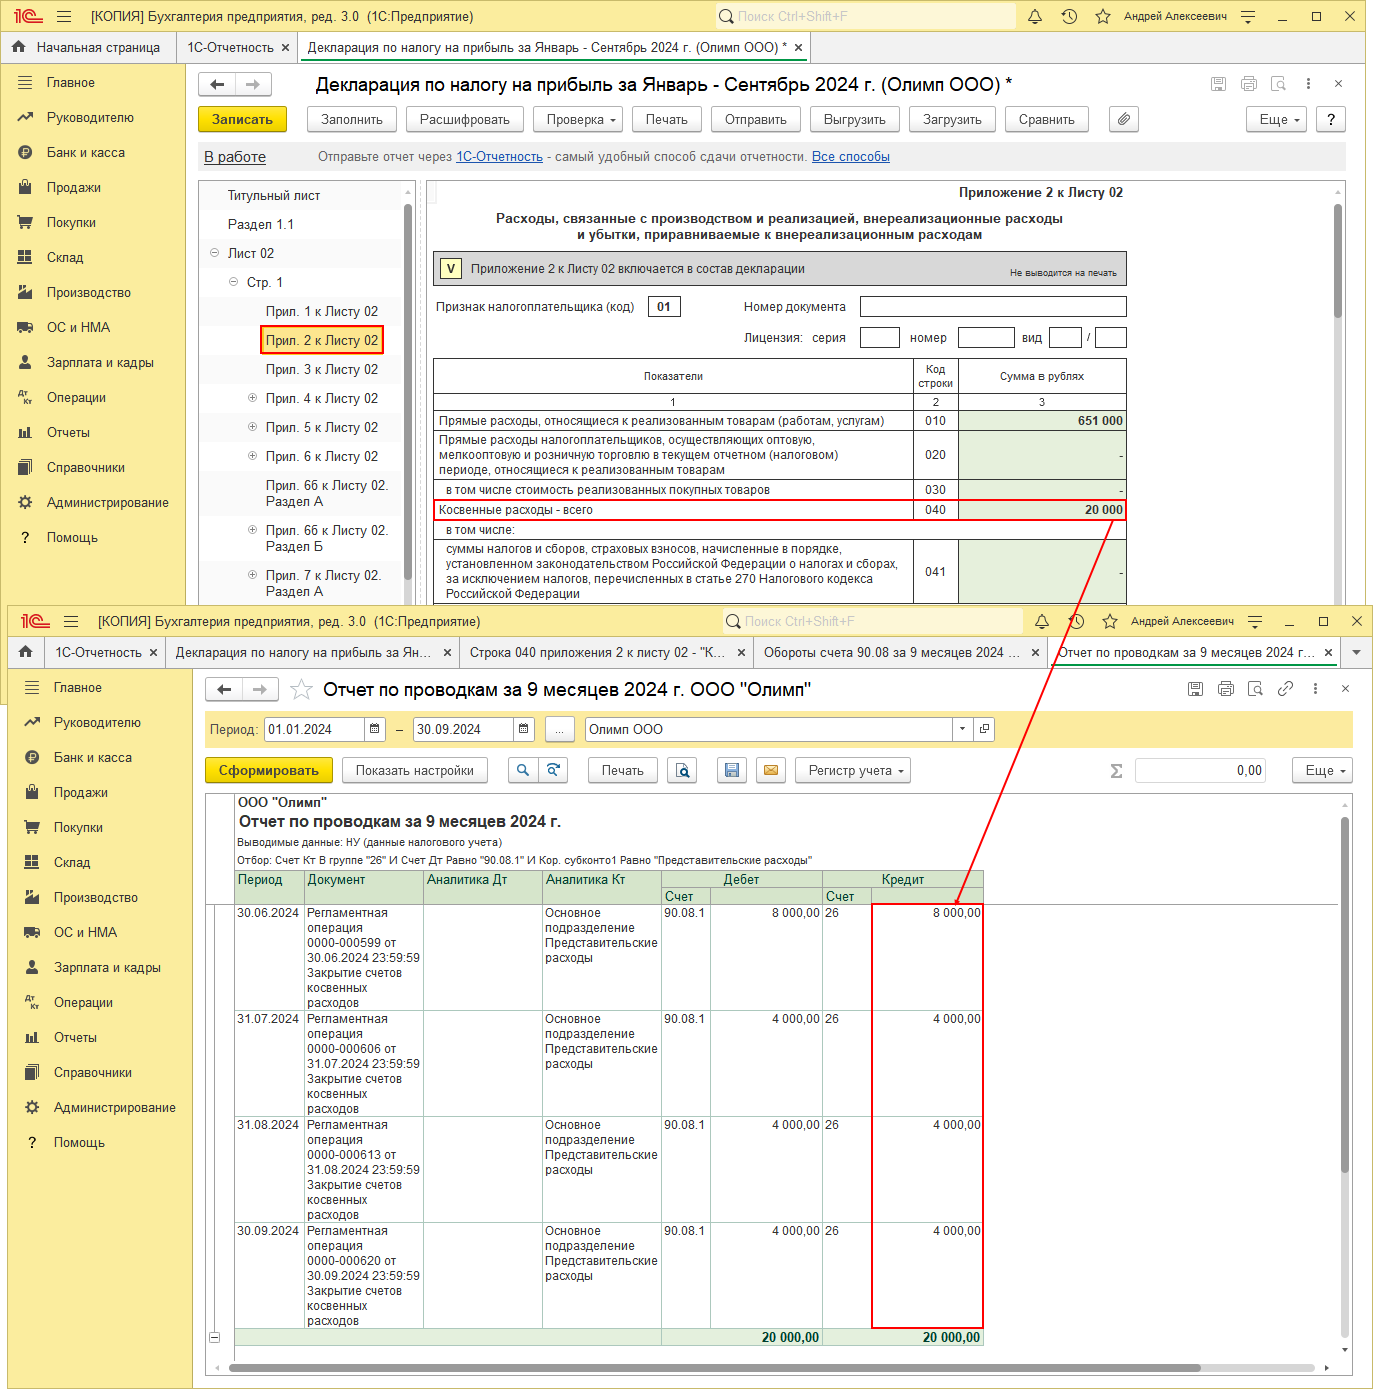1374x1391 pixels.
Task: Click the favorites star in the upper window title bar
Action: click(1103, 16)
